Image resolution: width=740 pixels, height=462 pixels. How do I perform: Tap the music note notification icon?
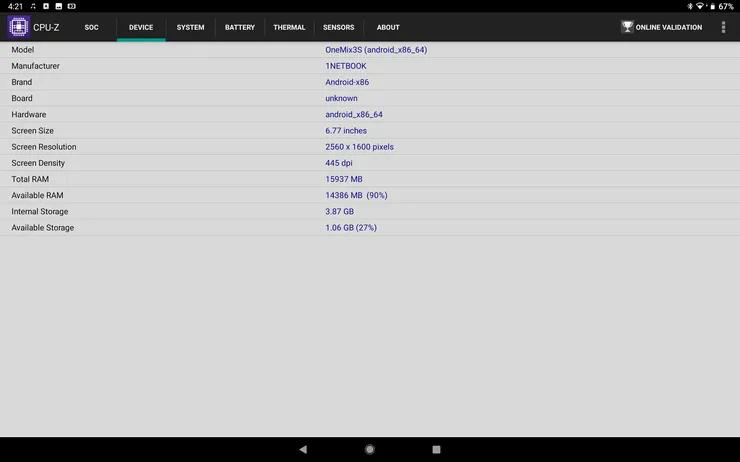(33, 6)
